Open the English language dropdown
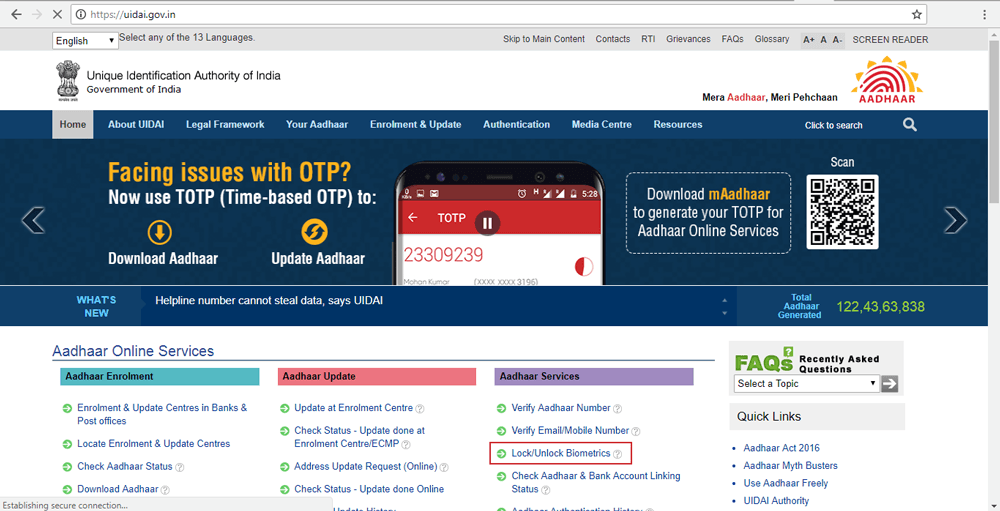 85,41
